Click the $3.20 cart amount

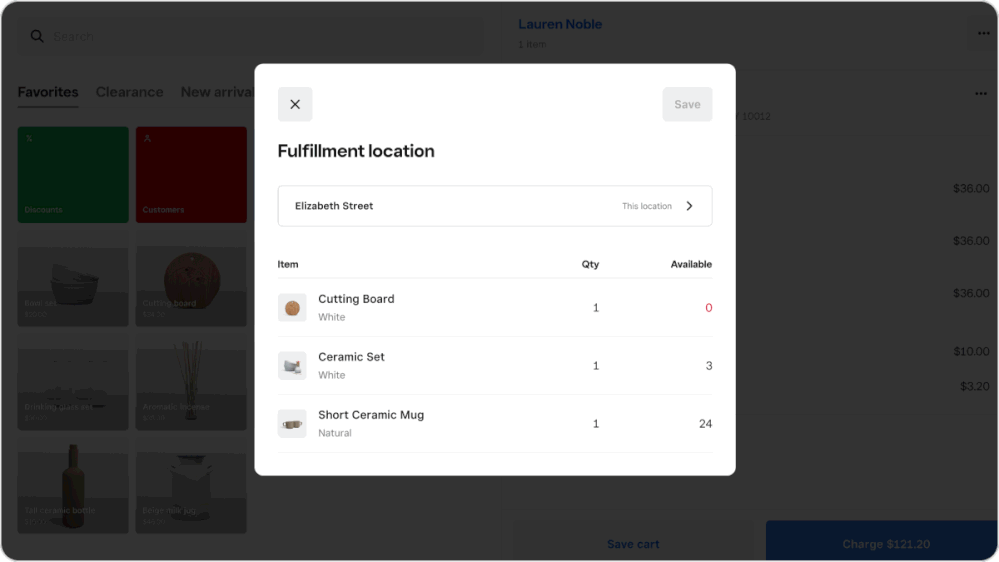(975, 386)
